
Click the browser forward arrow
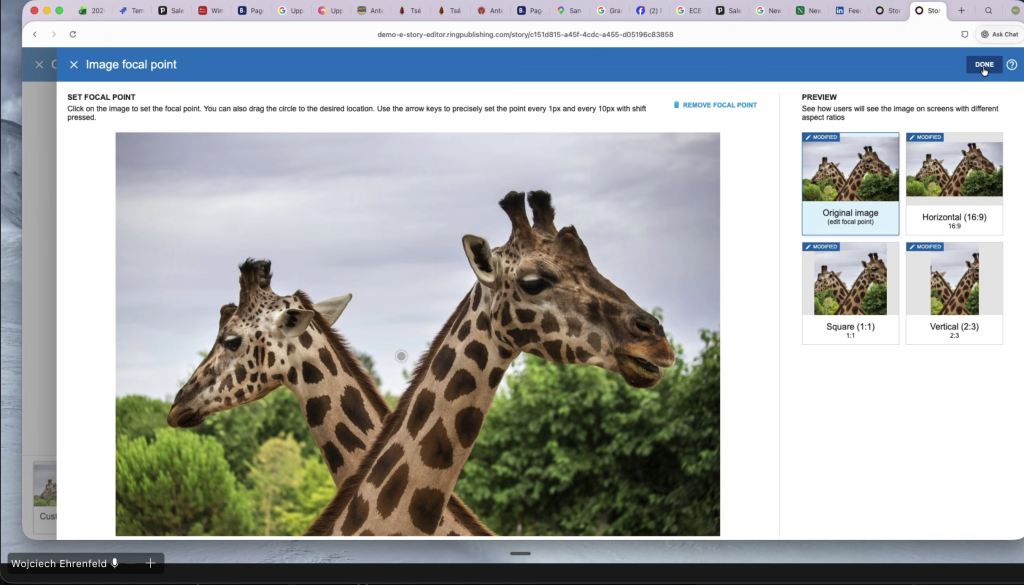pos(54,34)
